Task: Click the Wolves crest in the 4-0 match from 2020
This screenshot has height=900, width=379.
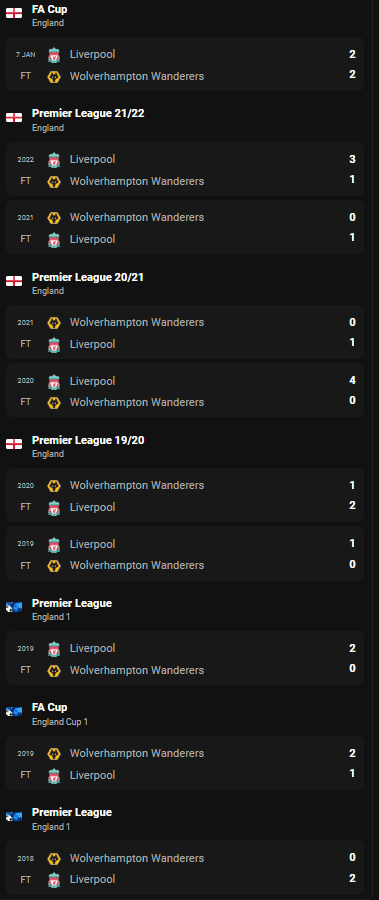Action: click(54, 402)
